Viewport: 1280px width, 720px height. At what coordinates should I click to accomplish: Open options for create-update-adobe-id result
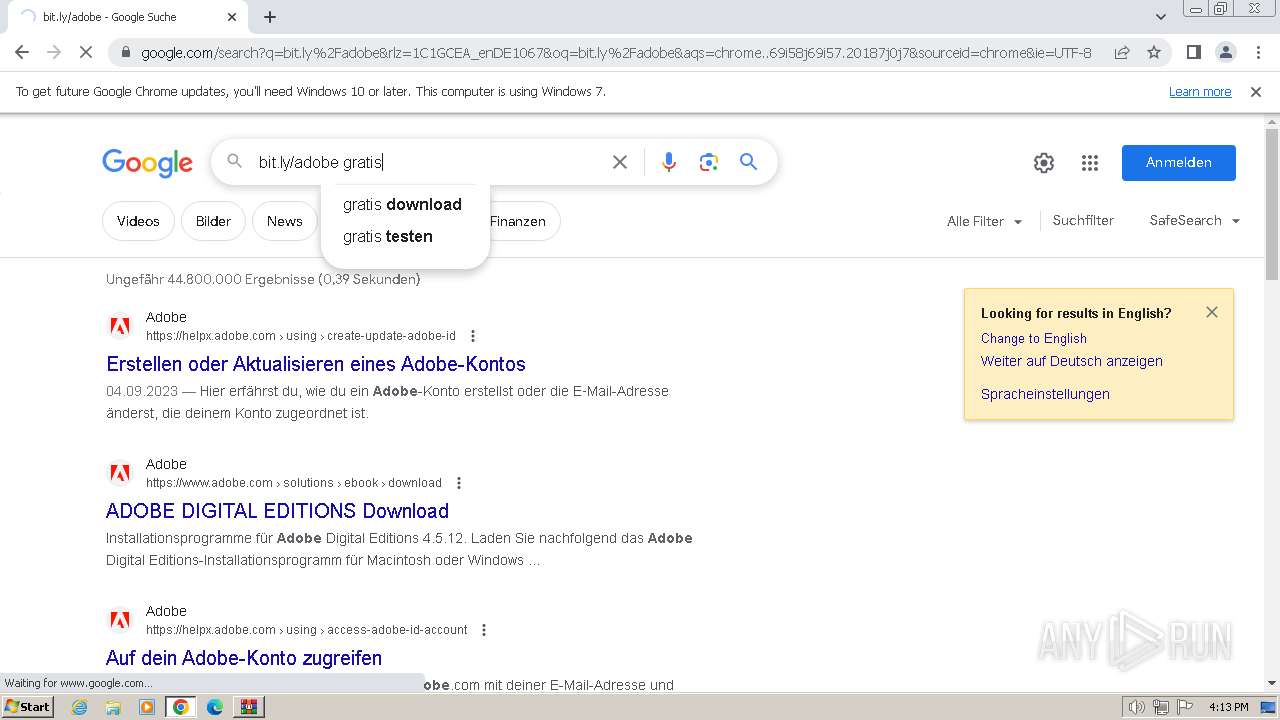(473, 336)
